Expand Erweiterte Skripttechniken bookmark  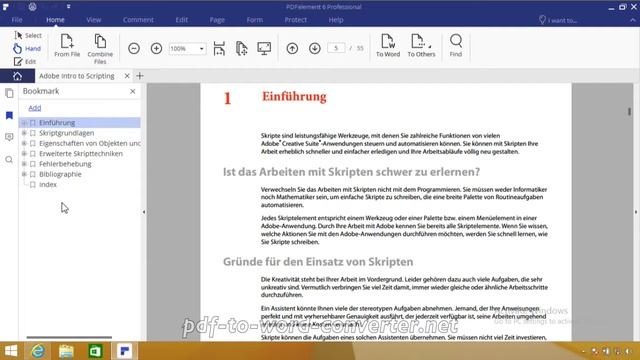(24, 153)
